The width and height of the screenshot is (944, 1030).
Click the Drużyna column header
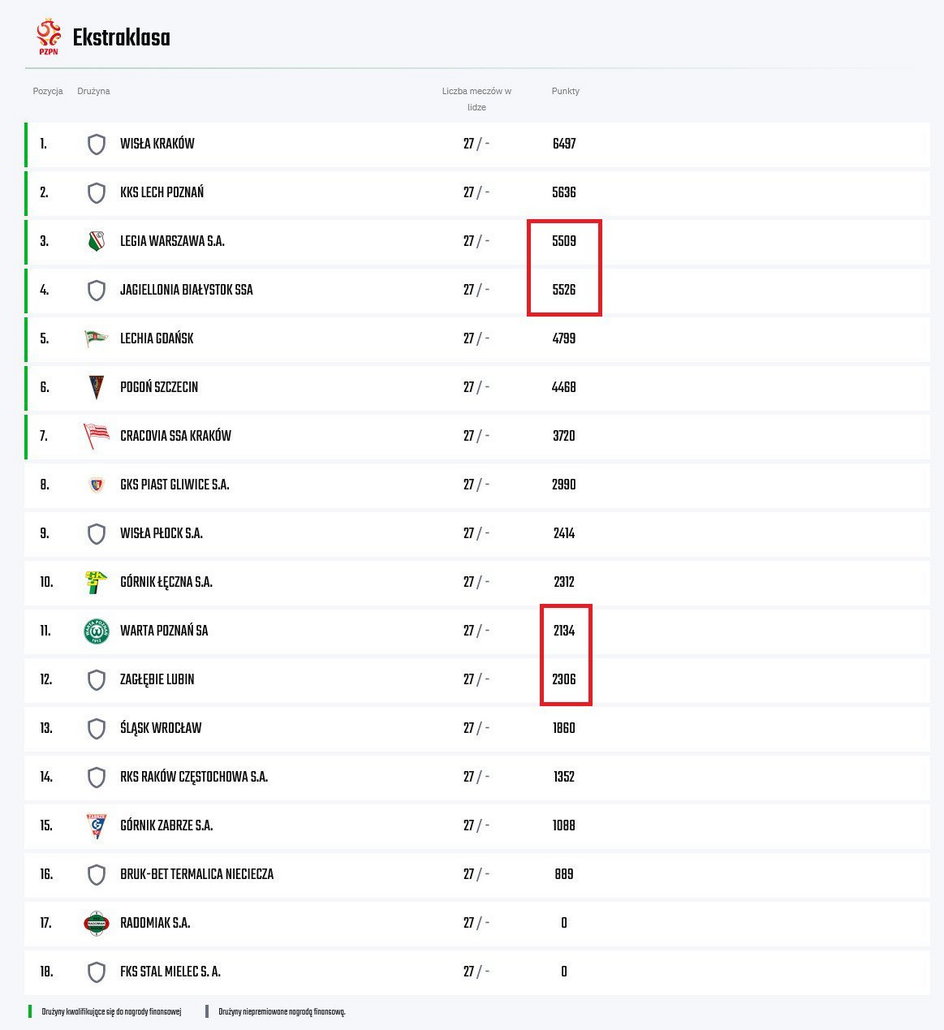[x=93, y=91]
